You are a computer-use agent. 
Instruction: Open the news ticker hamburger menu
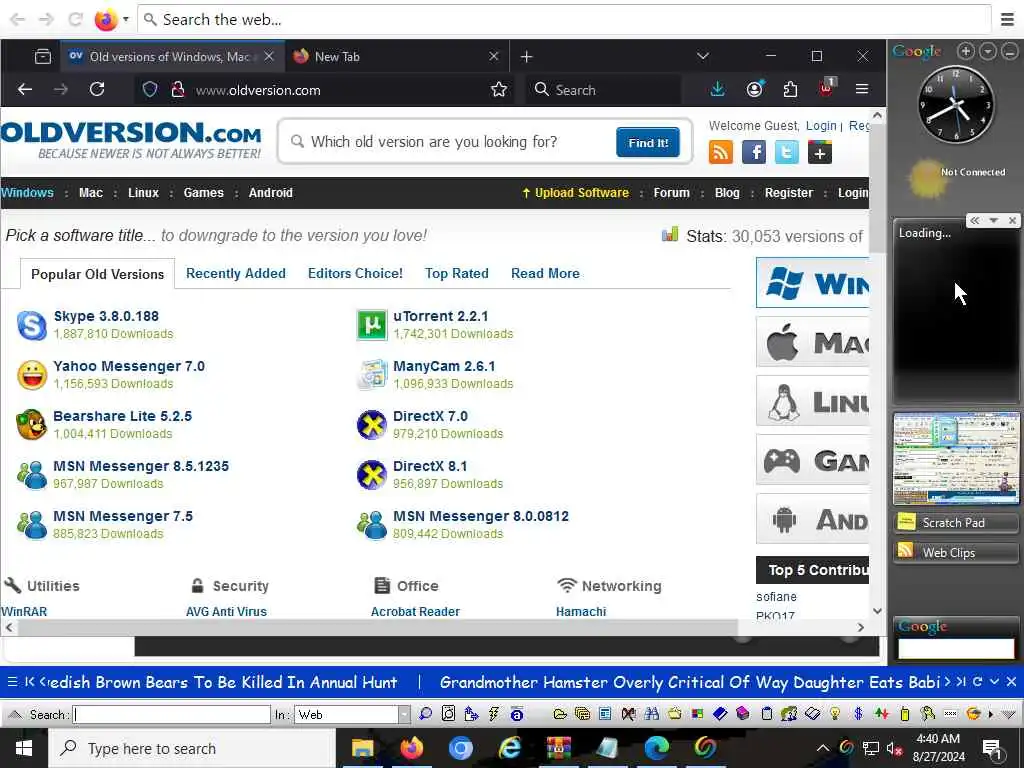pos(12,682)
